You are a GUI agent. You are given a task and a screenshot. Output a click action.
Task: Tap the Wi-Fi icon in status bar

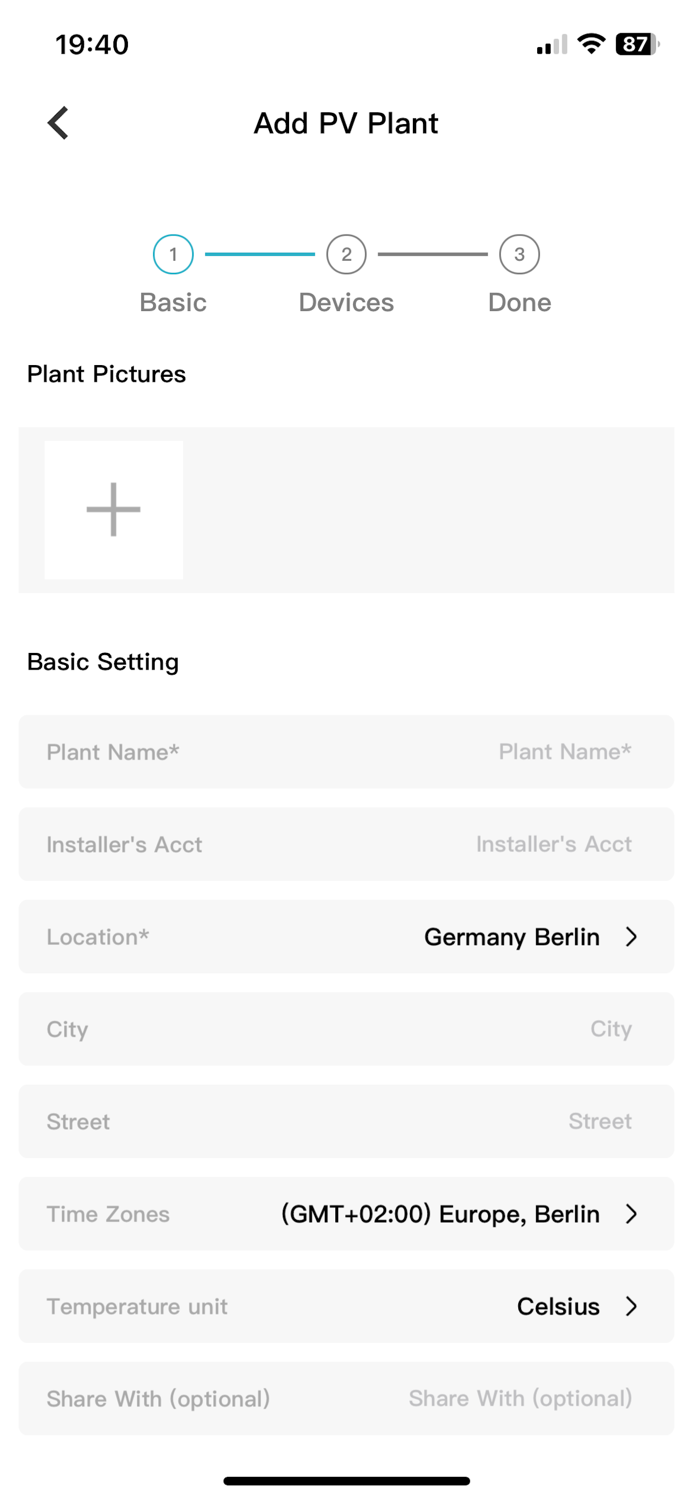point(591,44)
